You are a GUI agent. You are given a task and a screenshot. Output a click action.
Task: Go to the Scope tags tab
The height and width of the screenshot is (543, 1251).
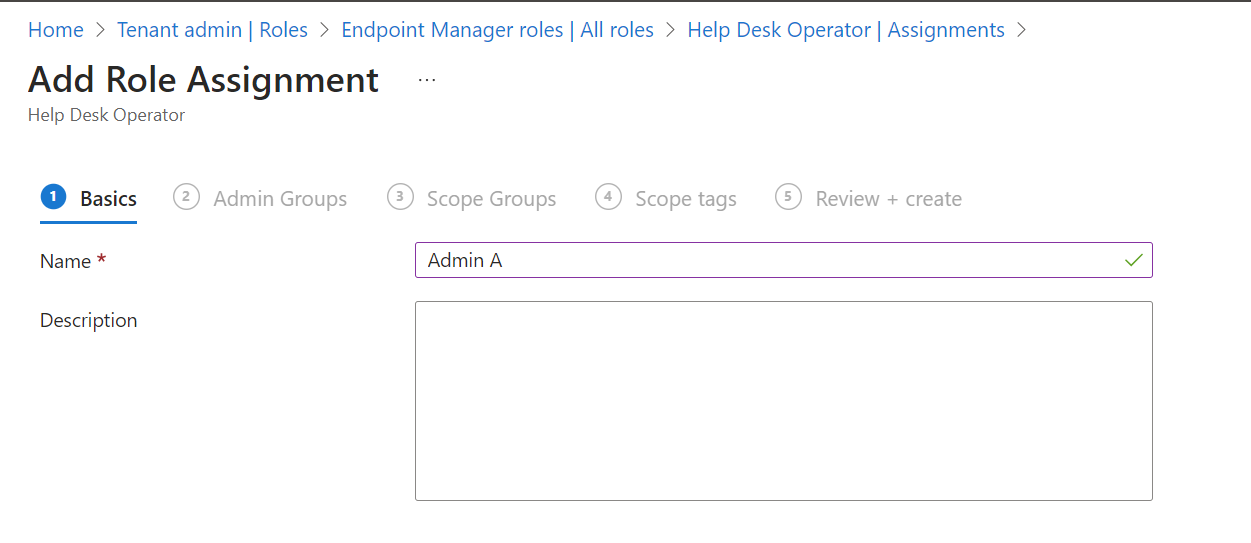click(x=686, y=199)
